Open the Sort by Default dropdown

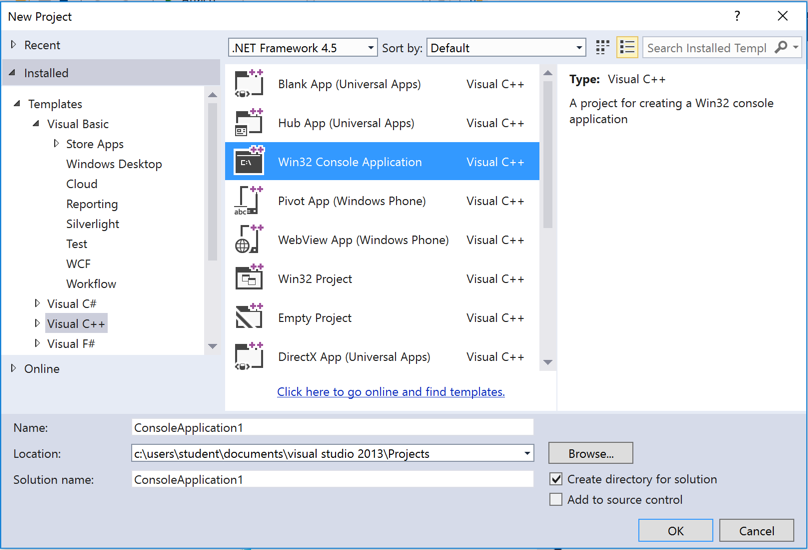coord(506,48)
